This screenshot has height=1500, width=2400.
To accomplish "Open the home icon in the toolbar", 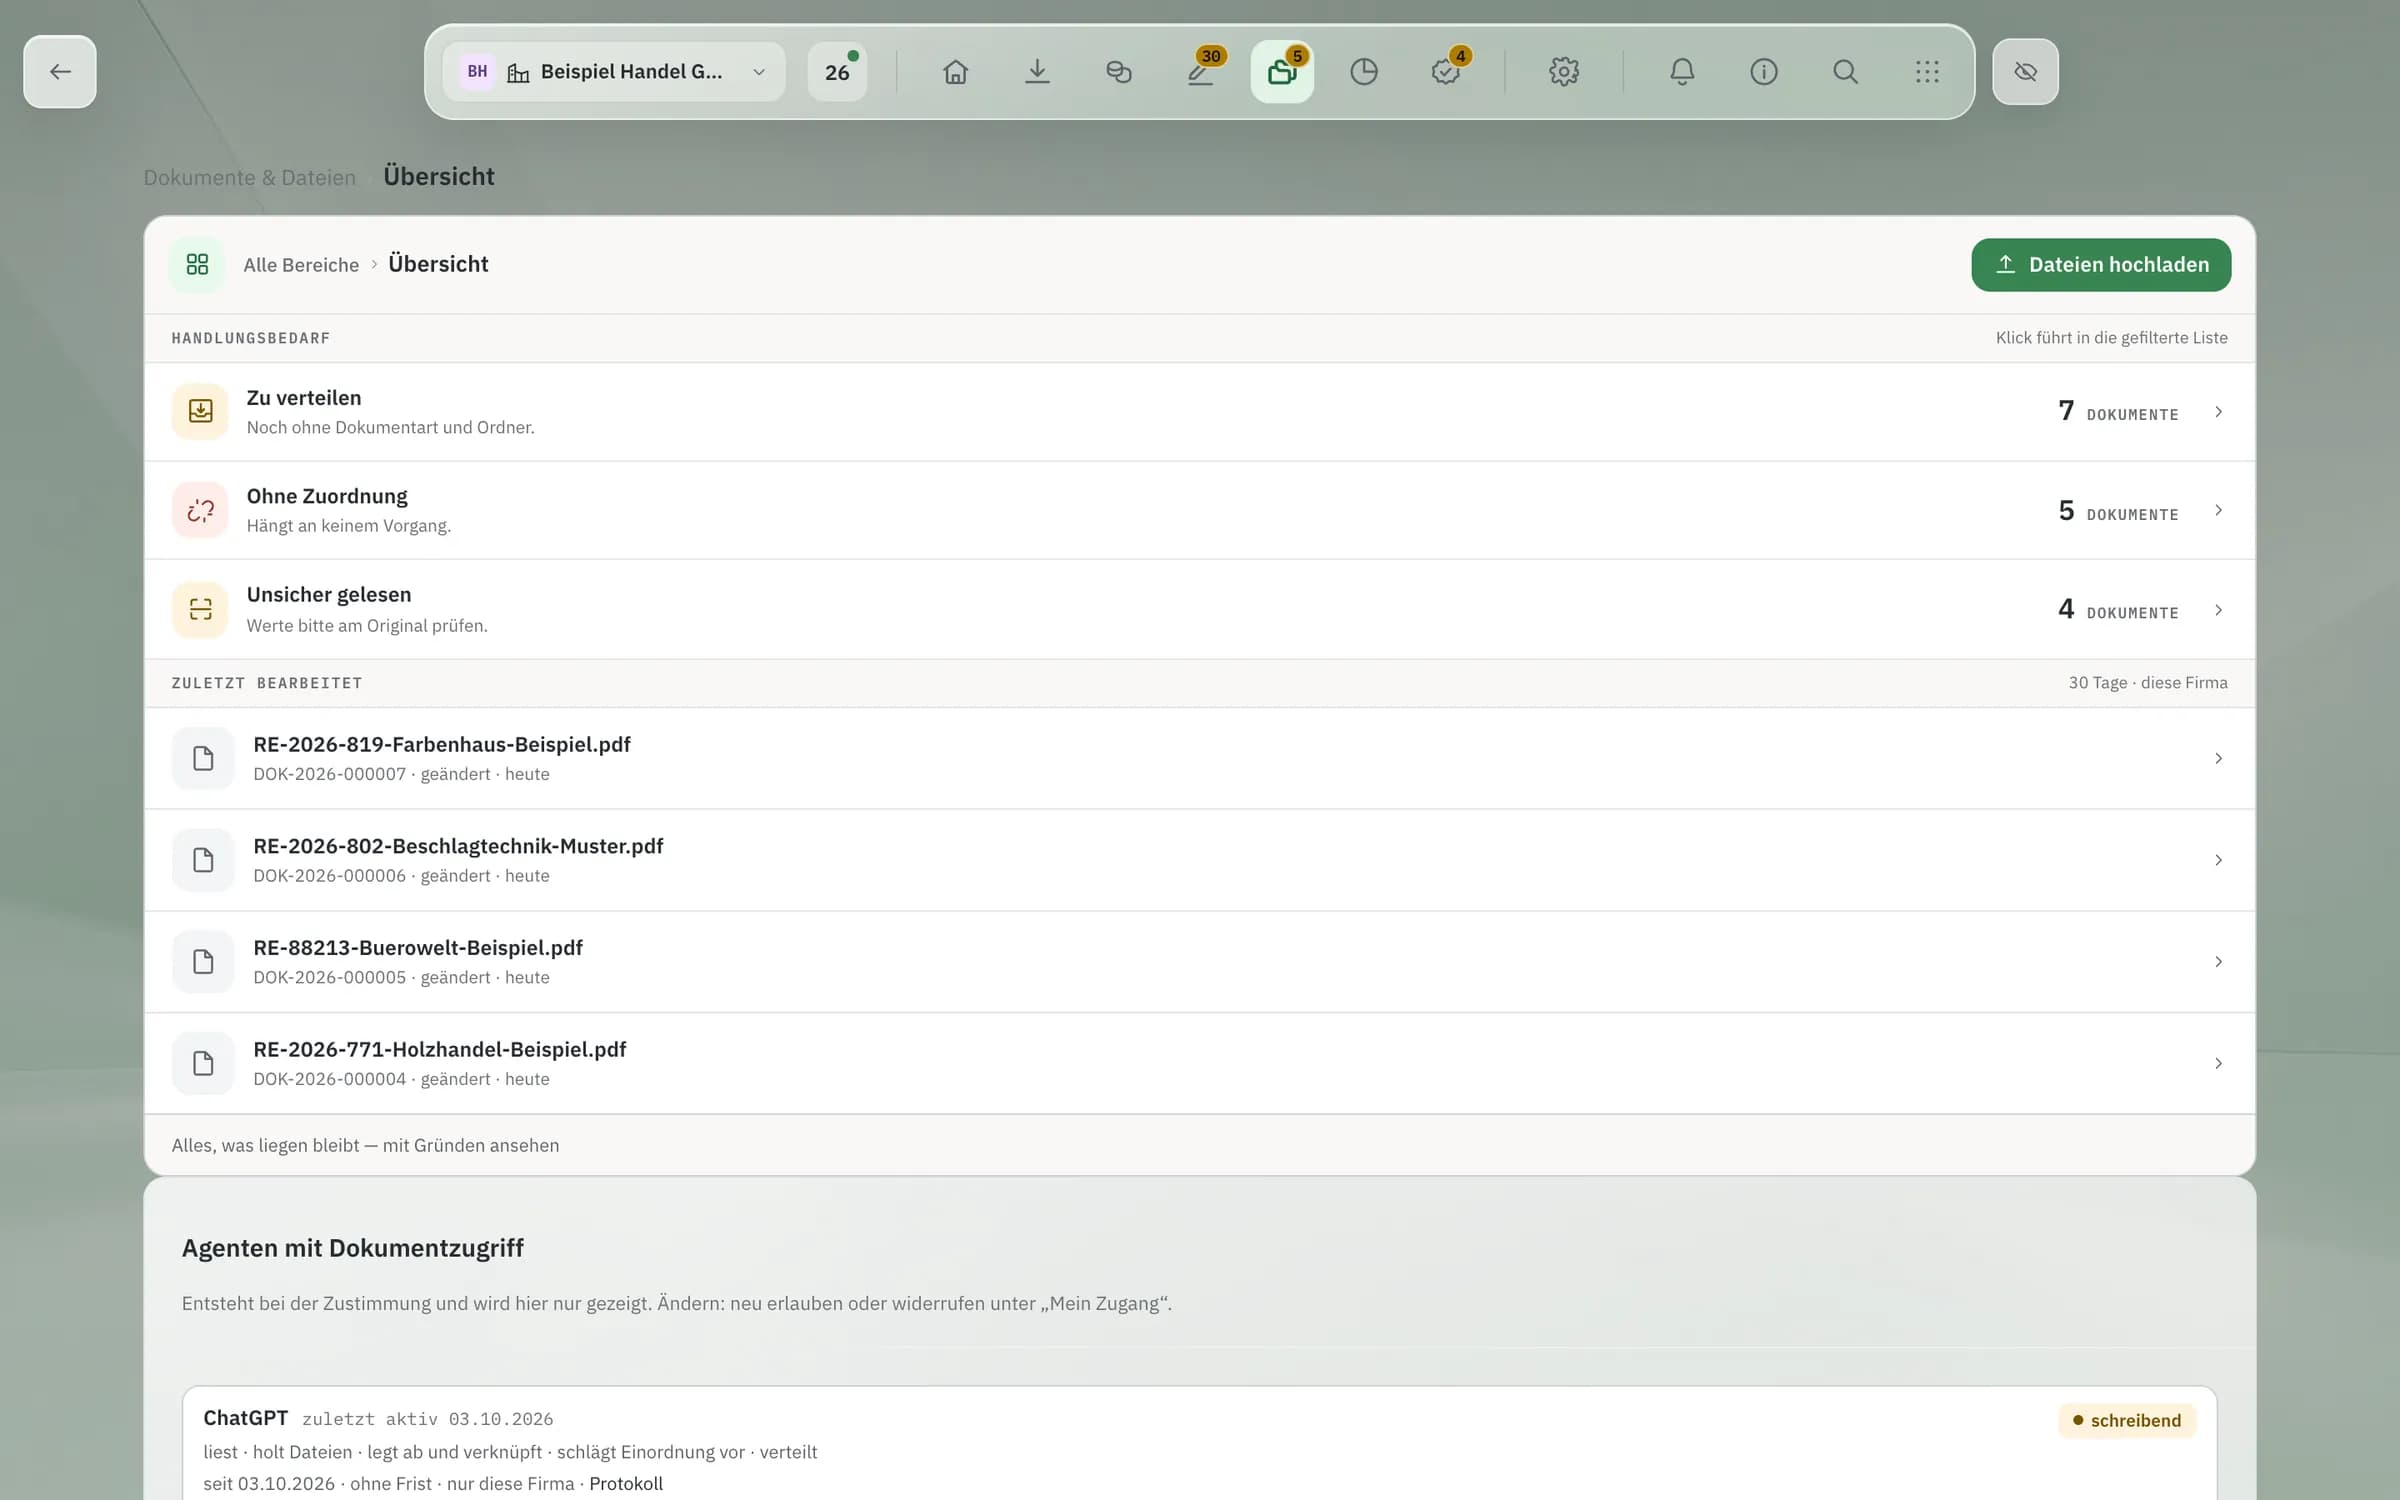I will click(955, 72).
